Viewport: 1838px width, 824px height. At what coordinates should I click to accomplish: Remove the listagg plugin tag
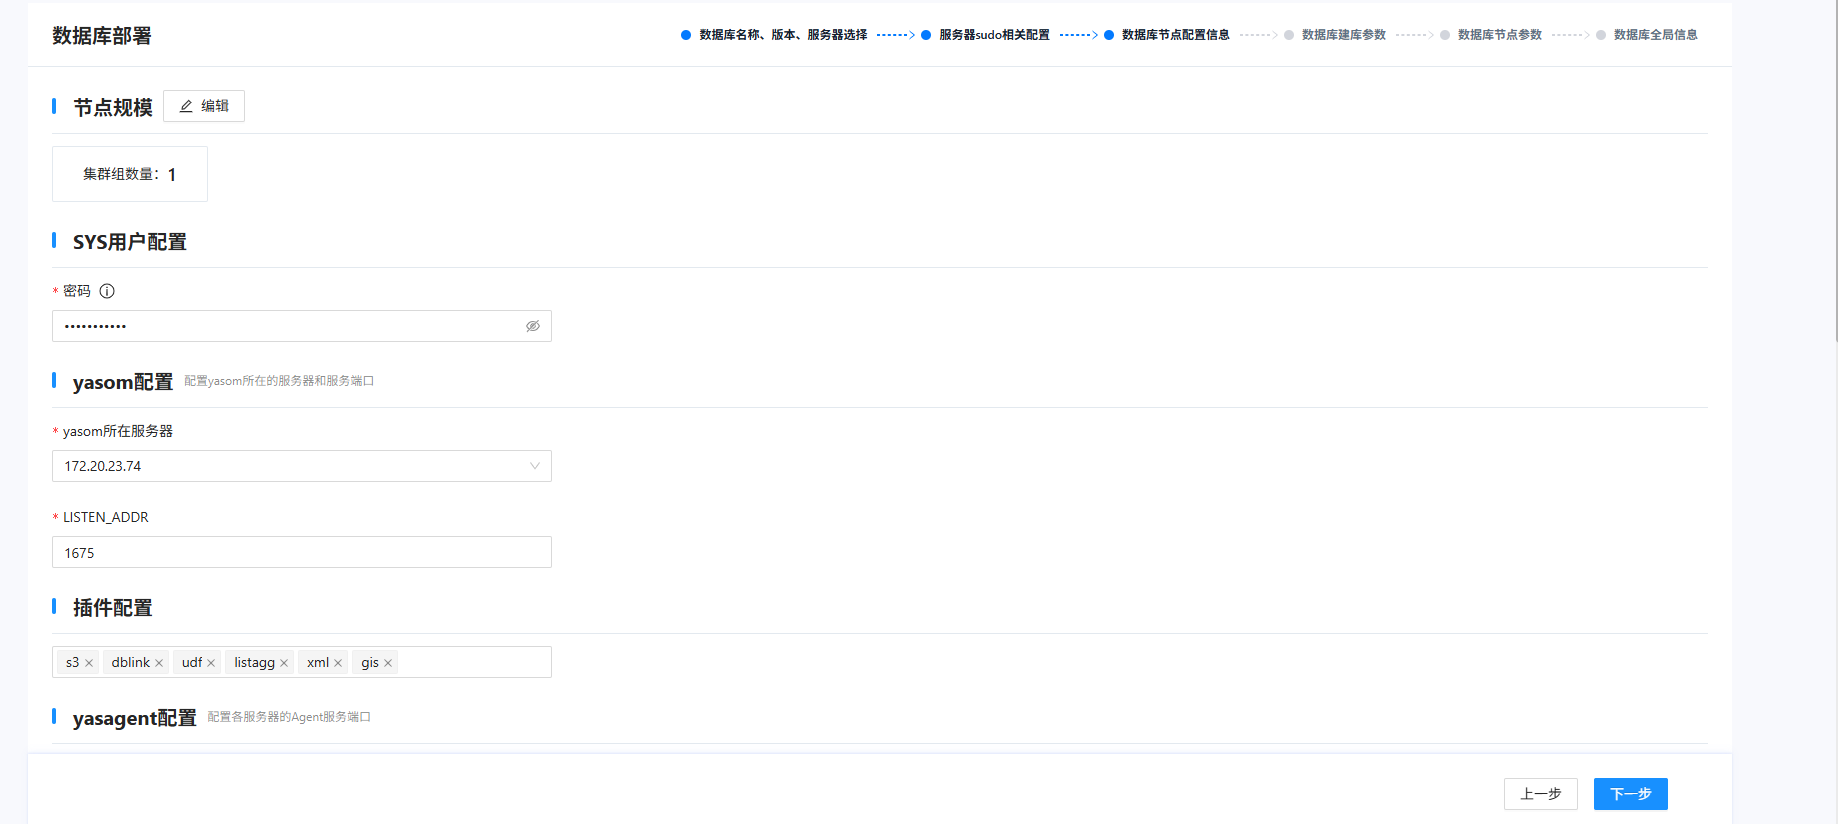284,663
